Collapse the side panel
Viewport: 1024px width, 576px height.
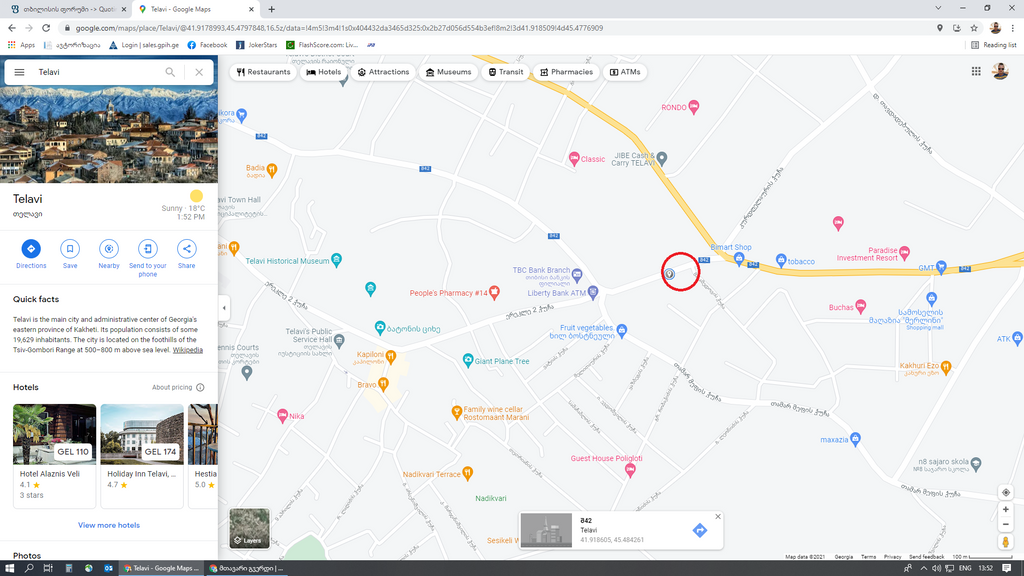[224, 308]
